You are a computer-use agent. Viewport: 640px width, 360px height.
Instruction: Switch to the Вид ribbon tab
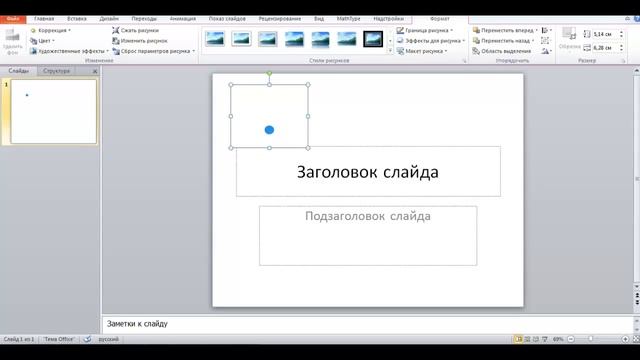point(319,19)
